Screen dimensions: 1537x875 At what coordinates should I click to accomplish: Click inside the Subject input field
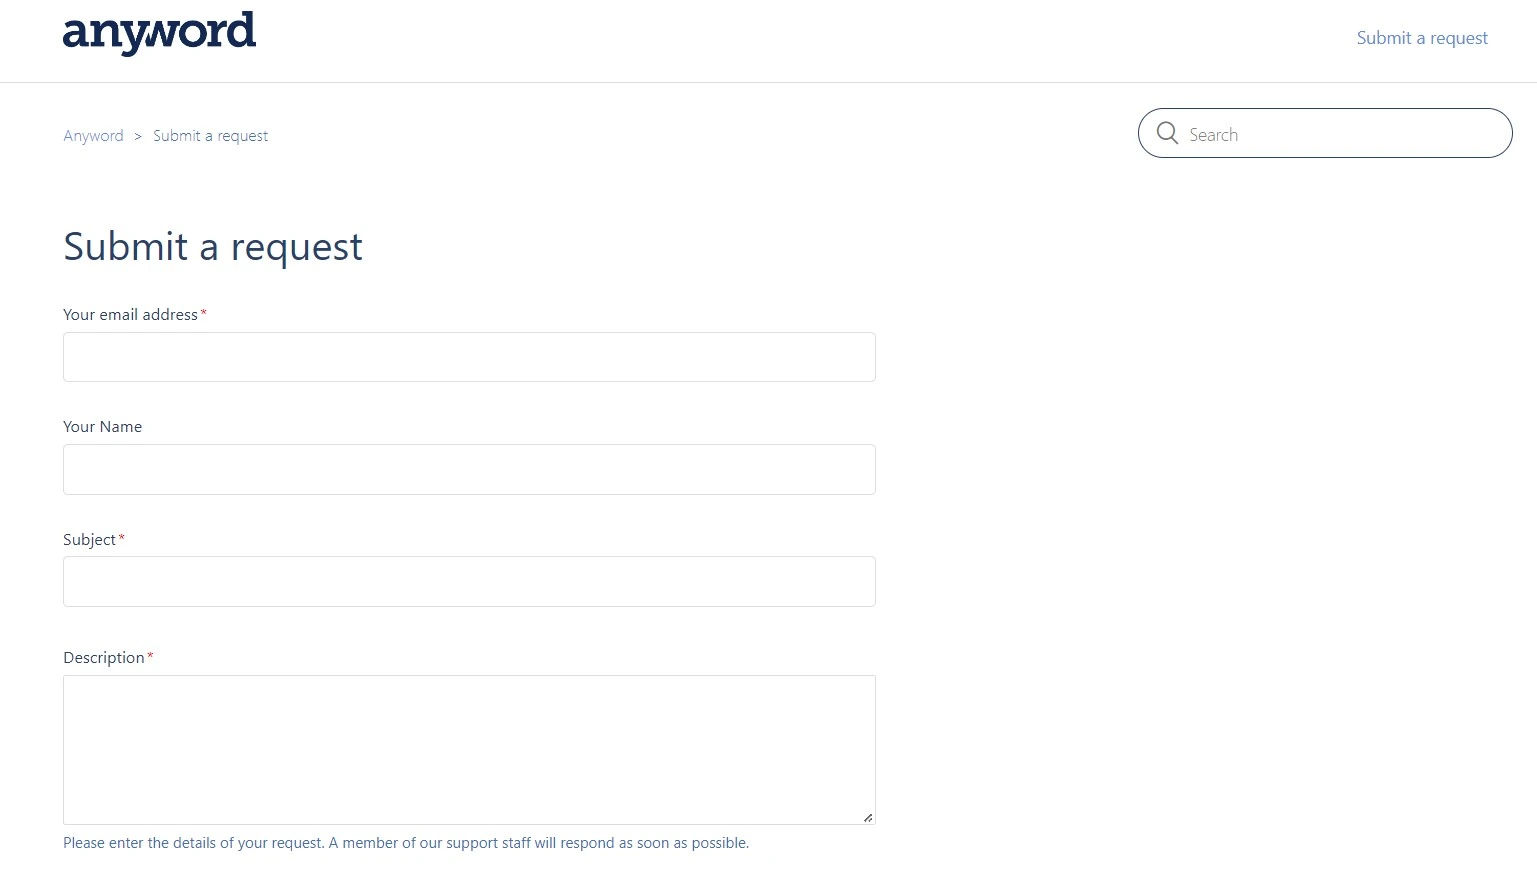click(469, 581)
